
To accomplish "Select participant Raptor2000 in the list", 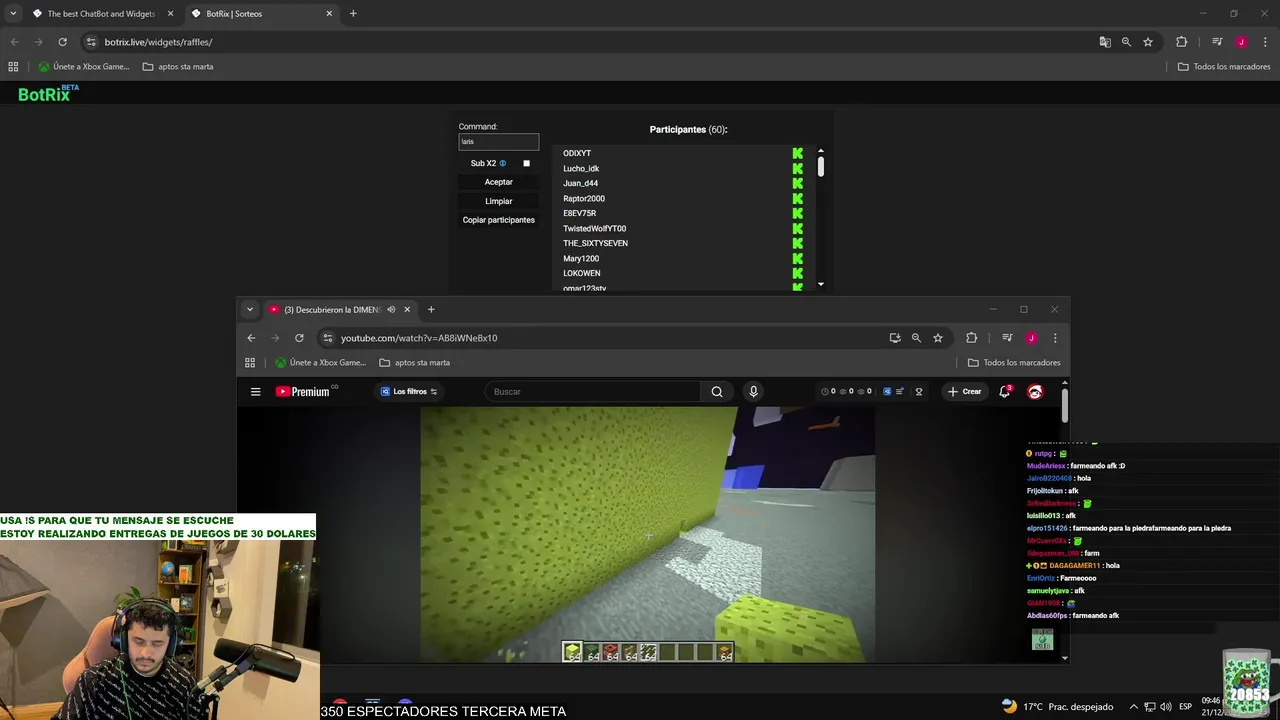I will 584,198.
